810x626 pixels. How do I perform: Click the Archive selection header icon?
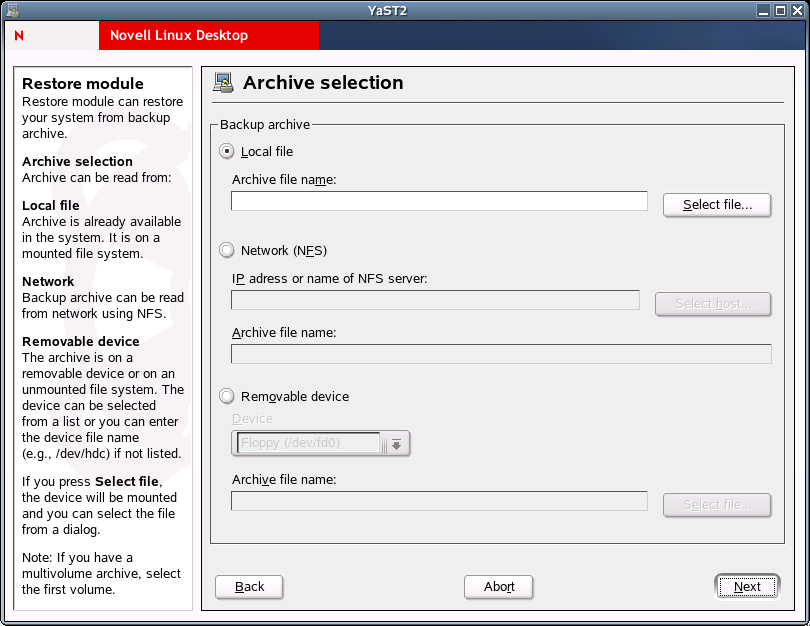[223, 83]
